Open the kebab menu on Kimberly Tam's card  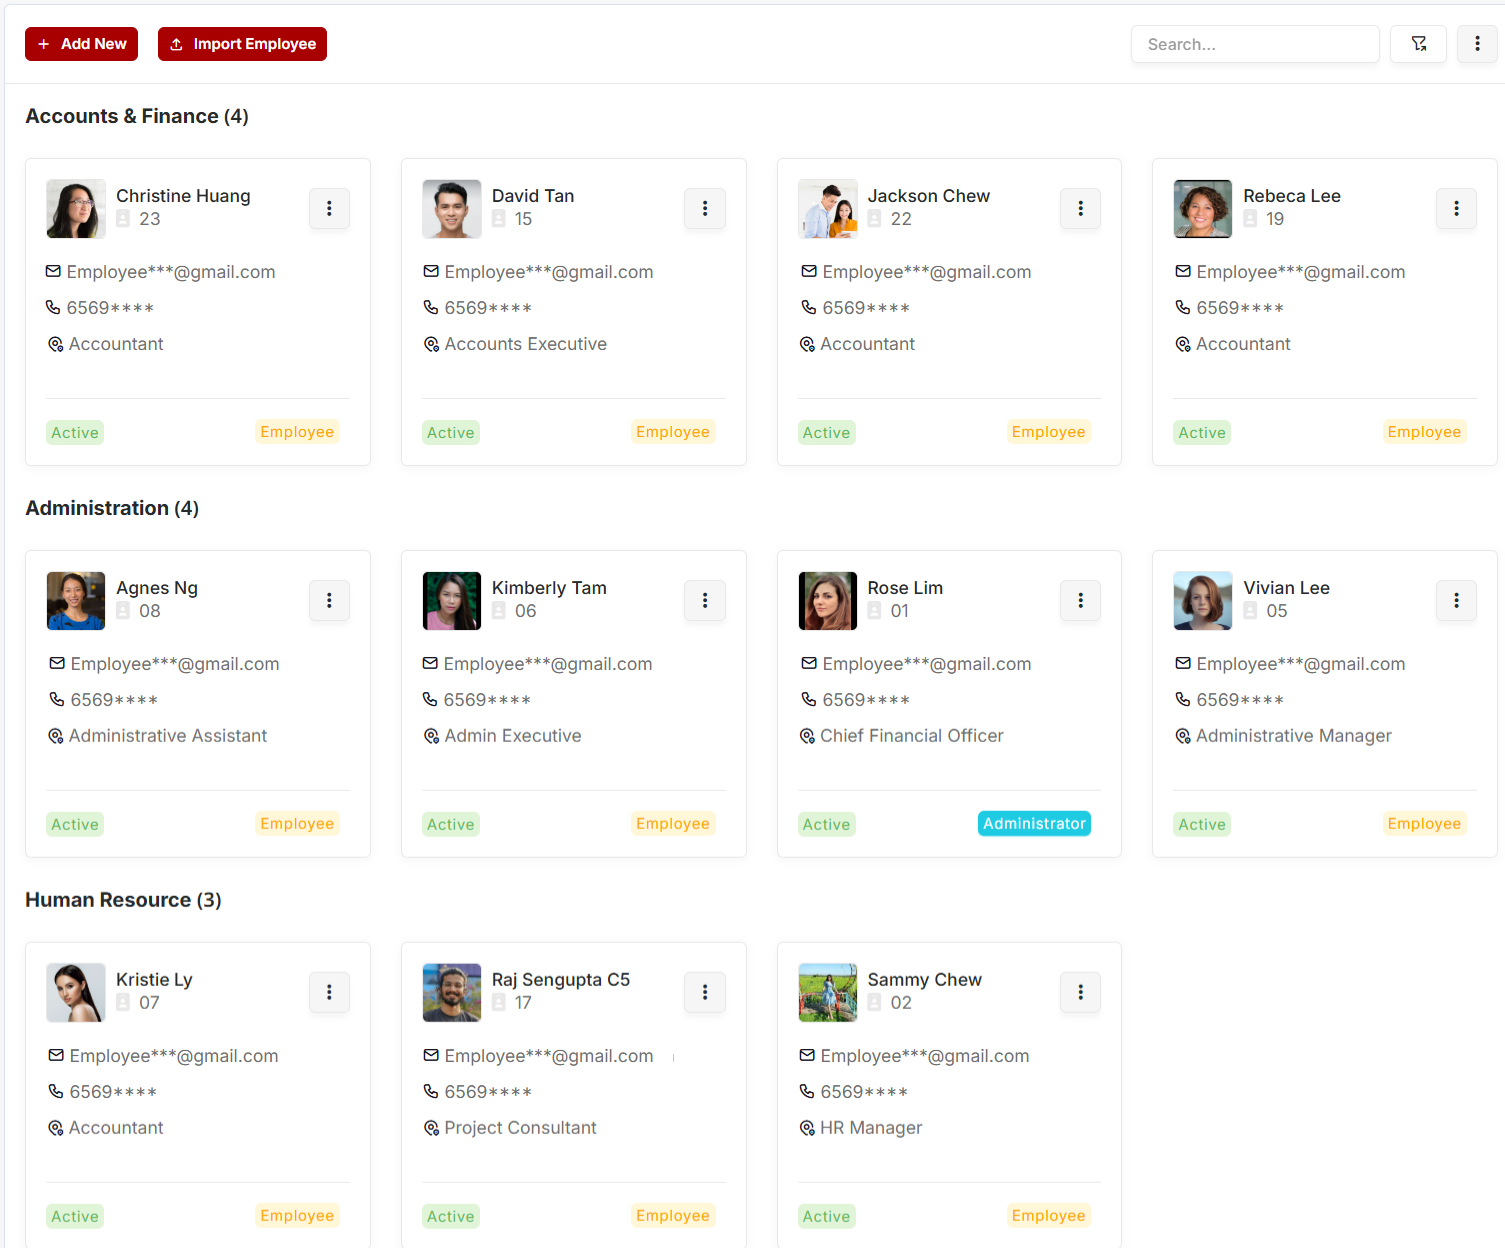(x=705, y=600)
